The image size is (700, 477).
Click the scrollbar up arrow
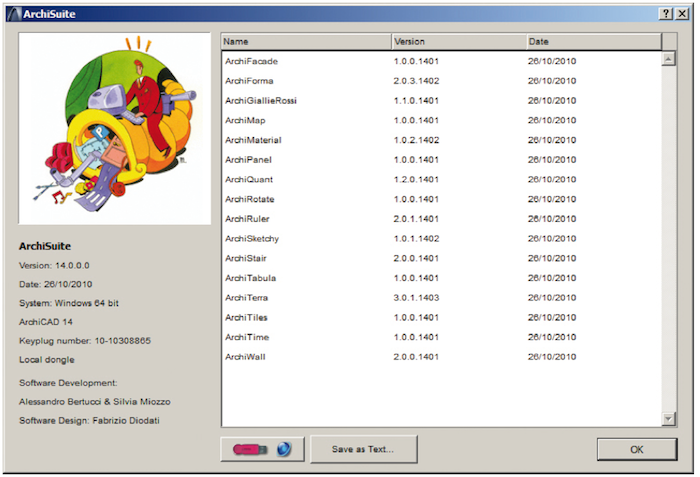(668, 59)
